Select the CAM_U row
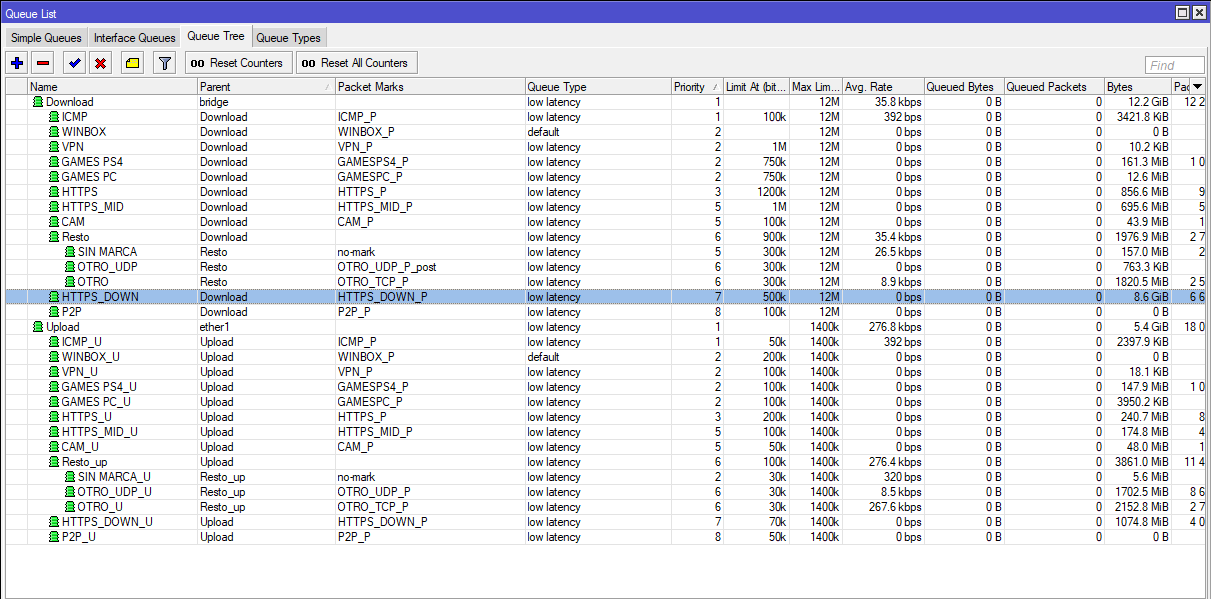 click(604, 447)
